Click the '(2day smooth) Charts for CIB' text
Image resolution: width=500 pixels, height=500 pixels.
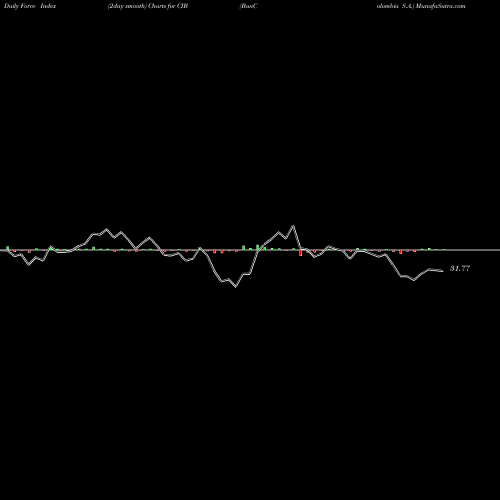[148, 6]
